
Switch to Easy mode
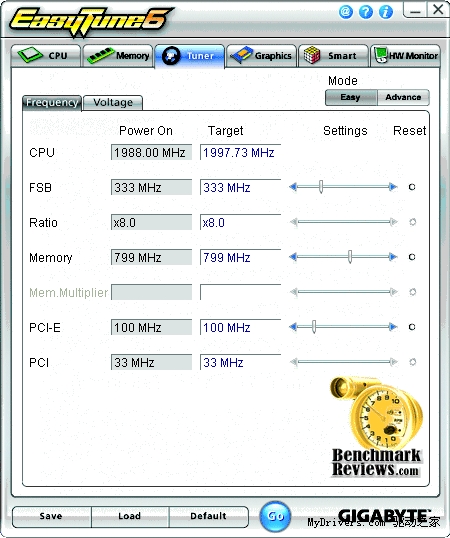click(351, 97)
